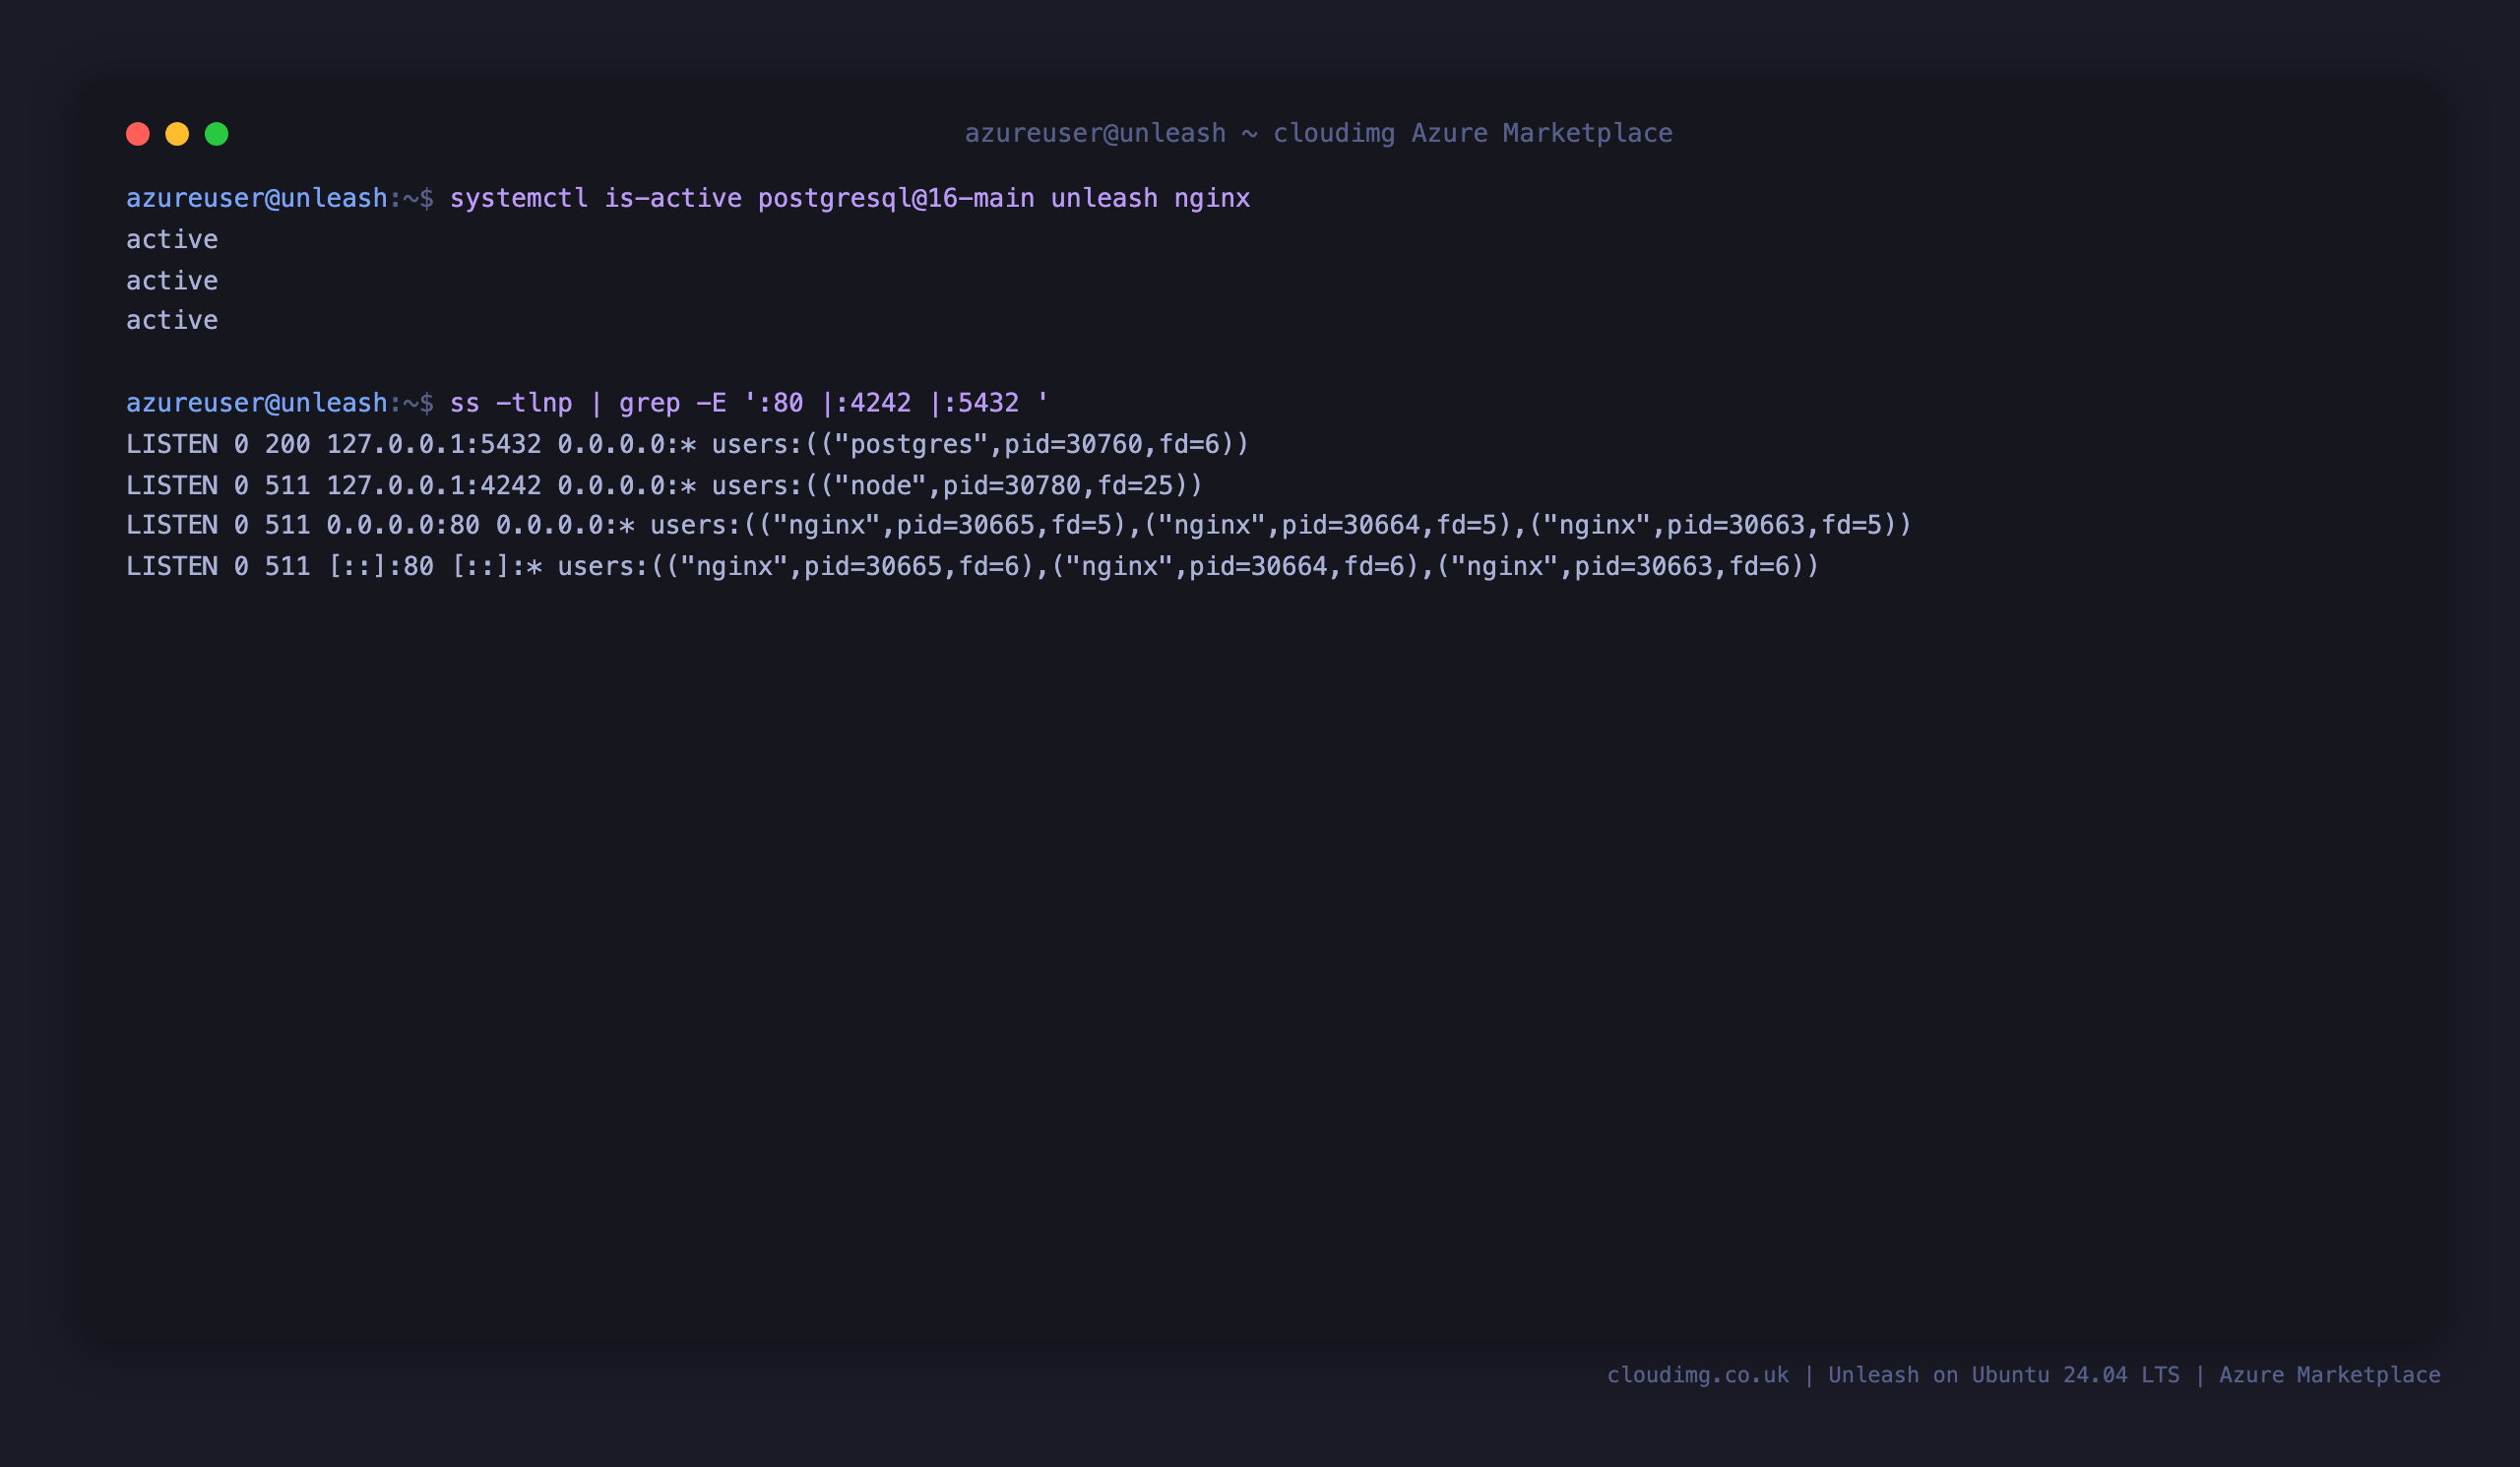Viewport: 2520px width, 1467px height.
Task: Click the first 'active' output line
Action: (x=172, y=240)
